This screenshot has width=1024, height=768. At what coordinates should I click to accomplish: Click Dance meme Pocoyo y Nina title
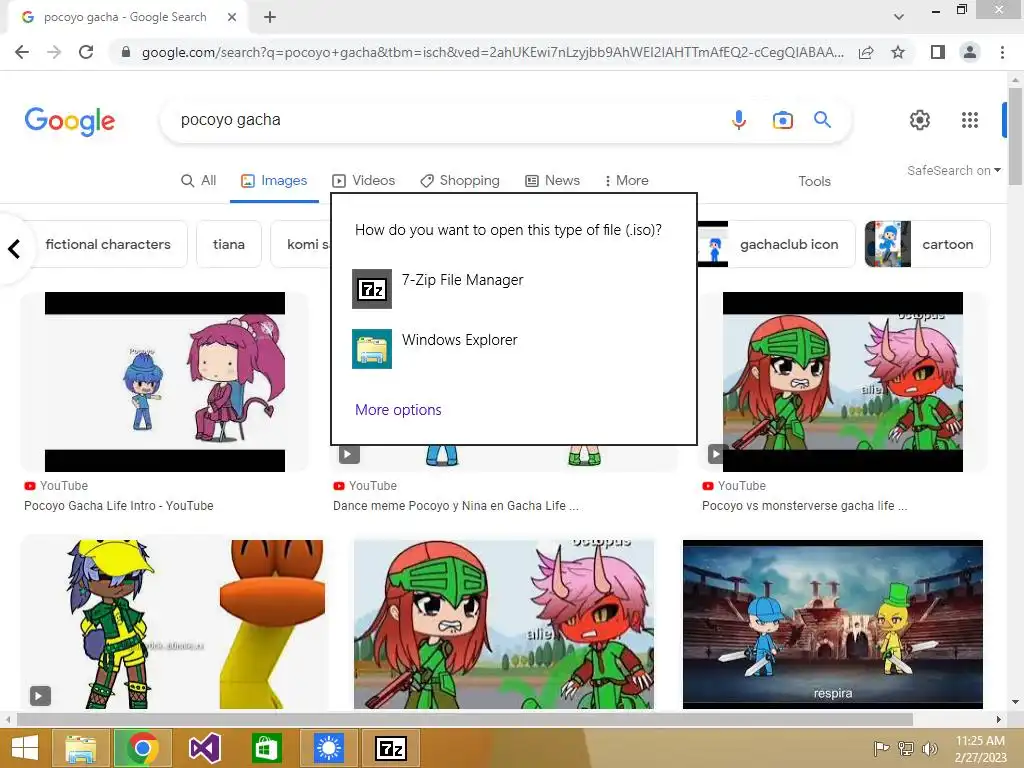point(455,506)
